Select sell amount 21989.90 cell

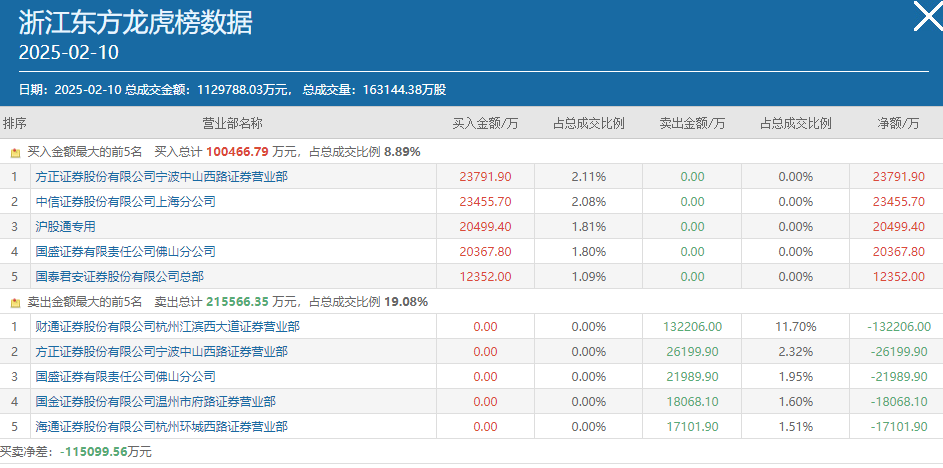point(692,377)
